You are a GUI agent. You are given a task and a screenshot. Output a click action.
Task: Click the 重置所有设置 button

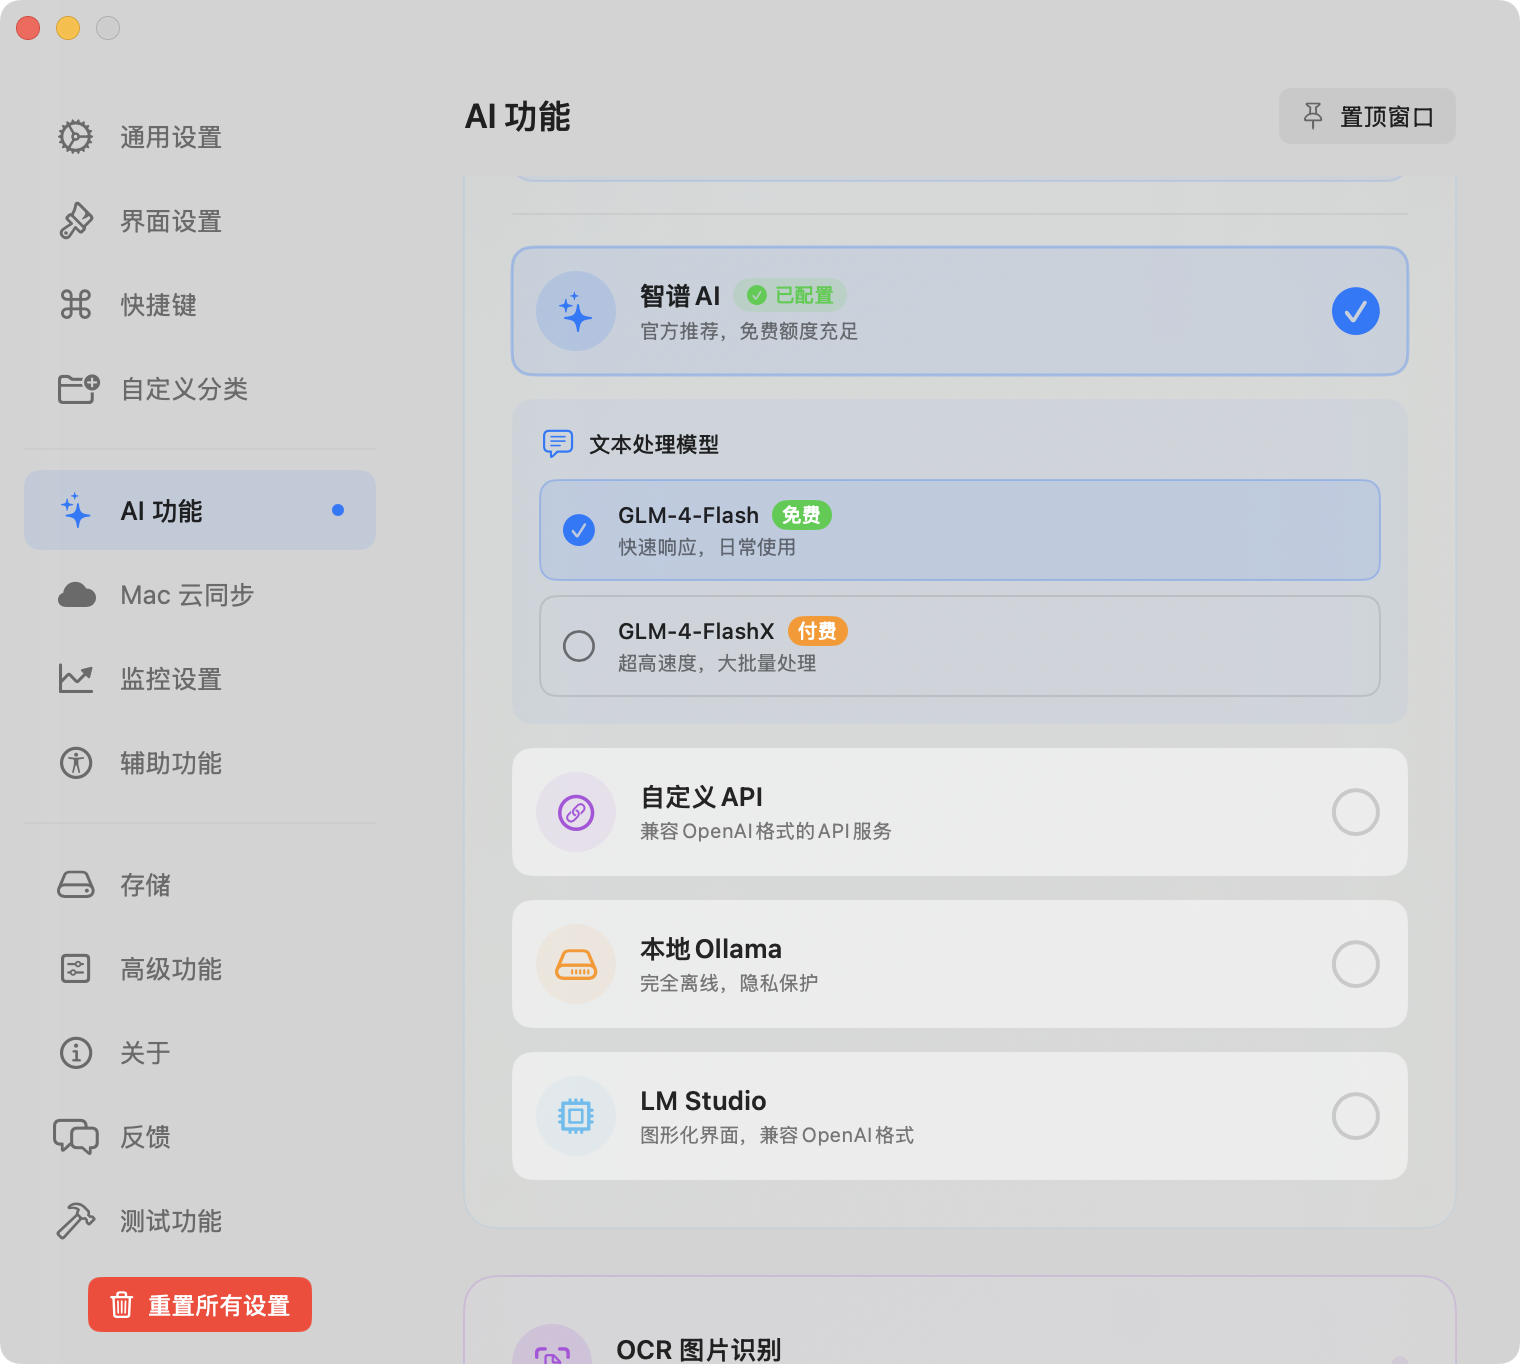199,1304
